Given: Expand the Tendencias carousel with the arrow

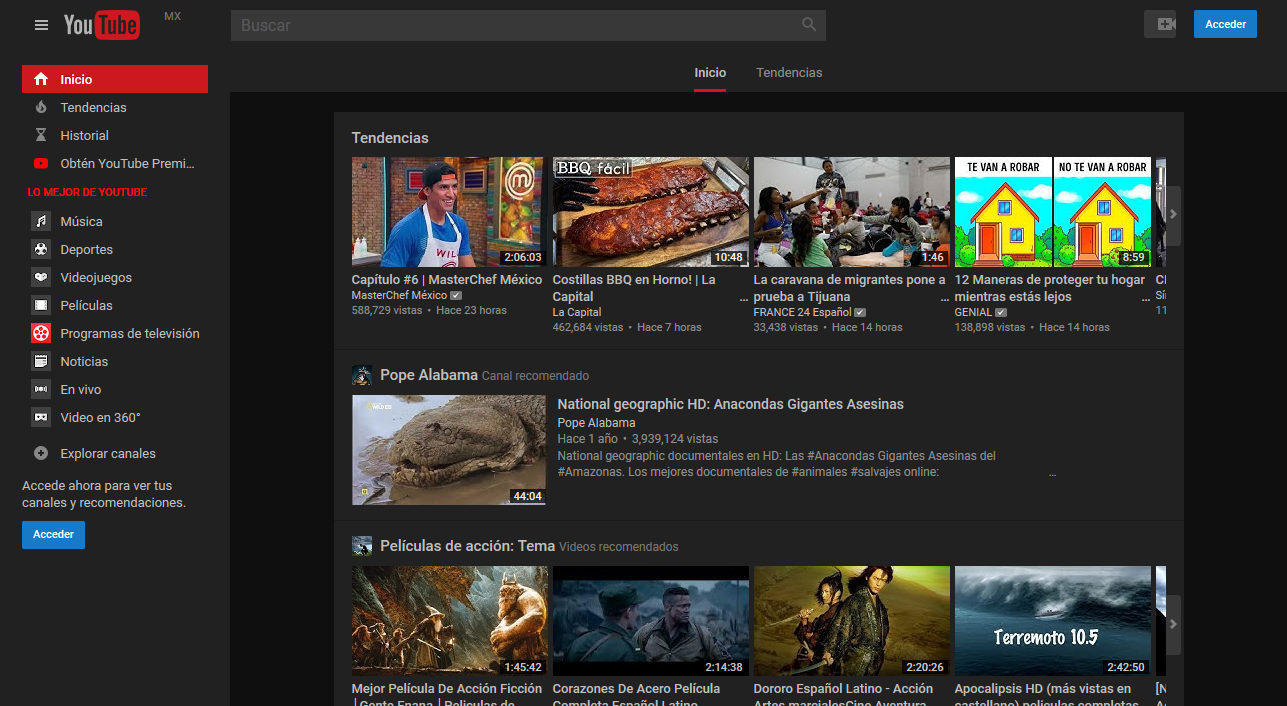Looking at the screenshot, I should [x=1172, y=213].
